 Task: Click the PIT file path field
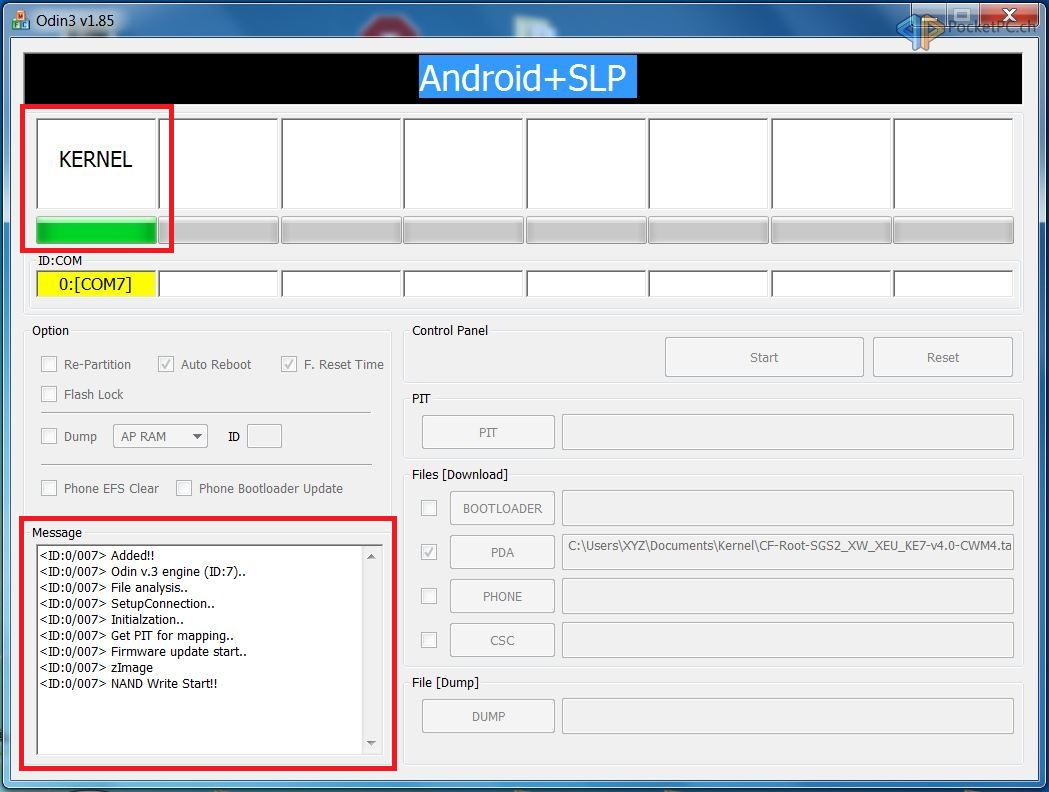(788, 432)
